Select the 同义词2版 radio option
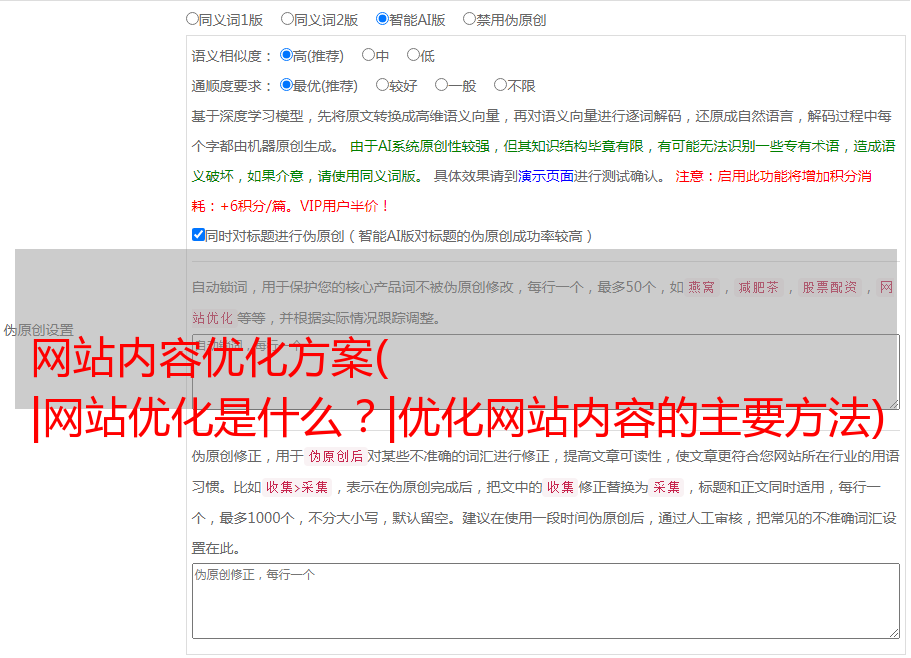The height and width of the screenshot is (658, 911). [x=287, y=19]
